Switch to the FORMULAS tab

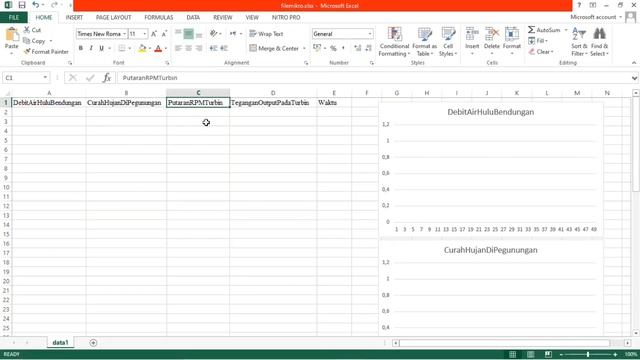159,18
